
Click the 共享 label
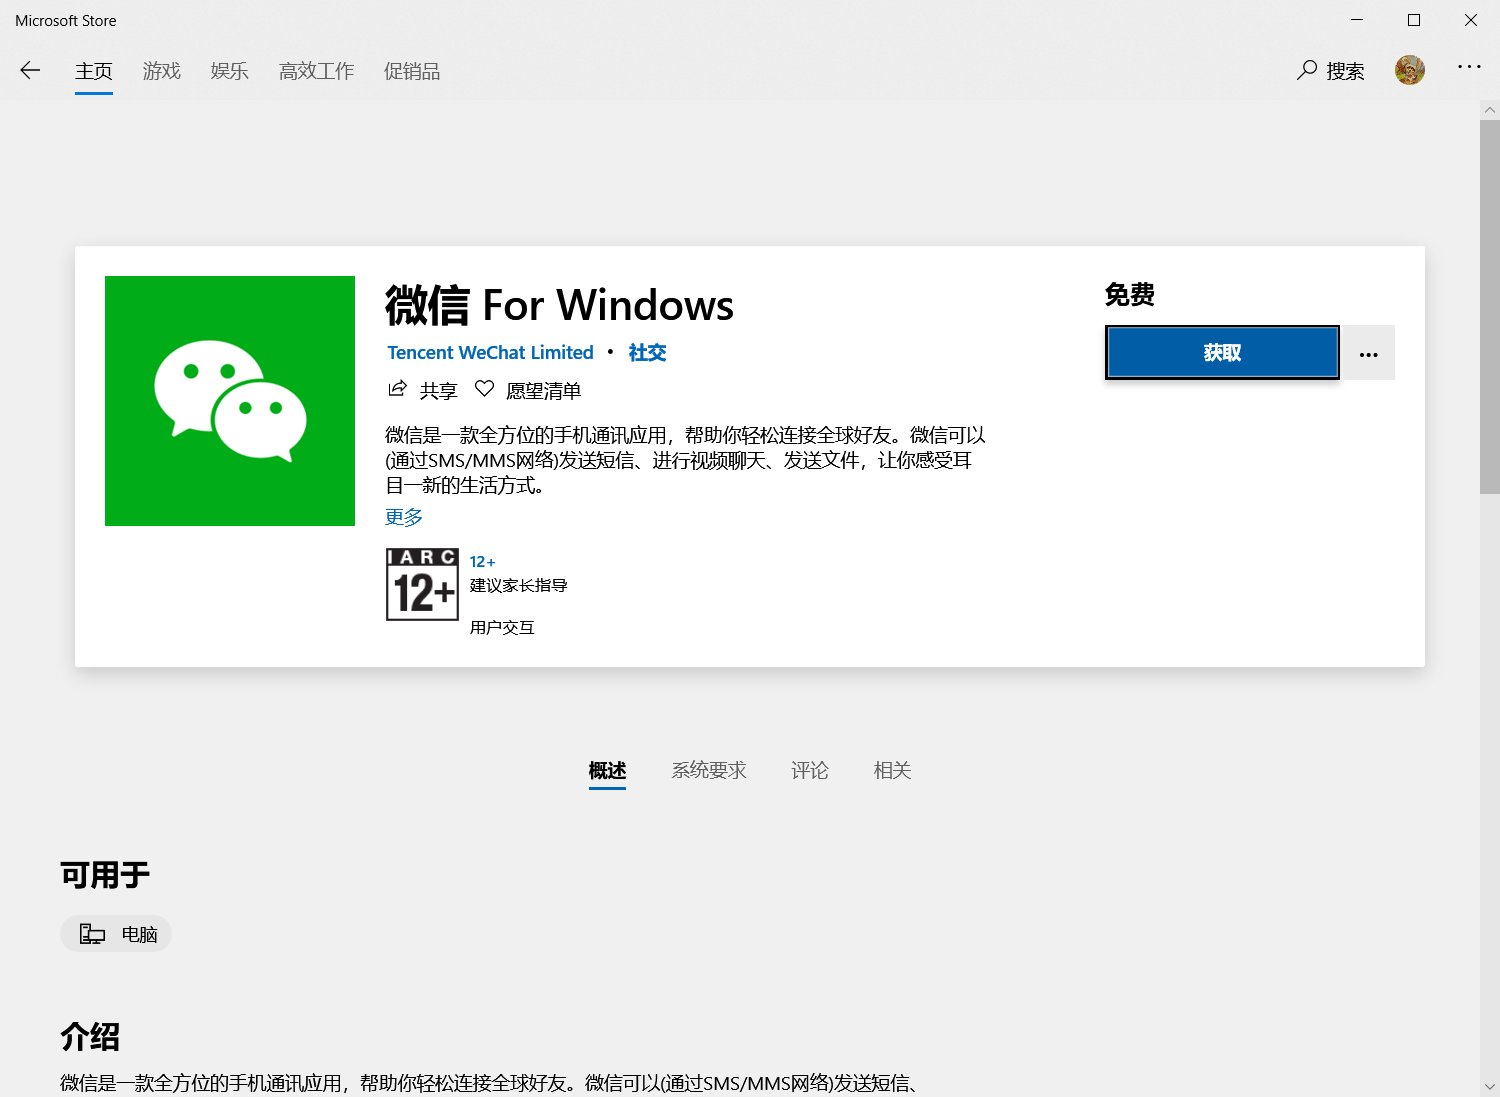[438, 391]
